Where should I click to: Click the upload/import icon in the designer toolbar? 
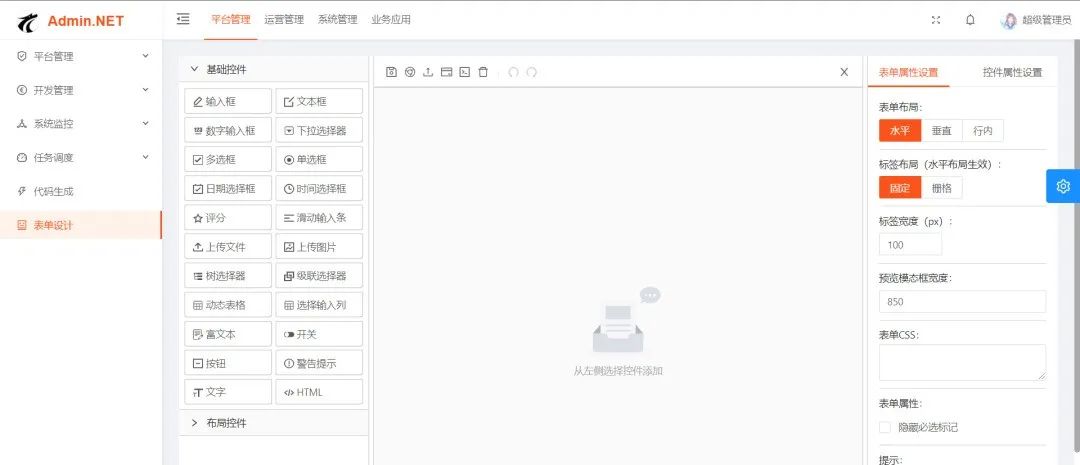click(428, 72)
